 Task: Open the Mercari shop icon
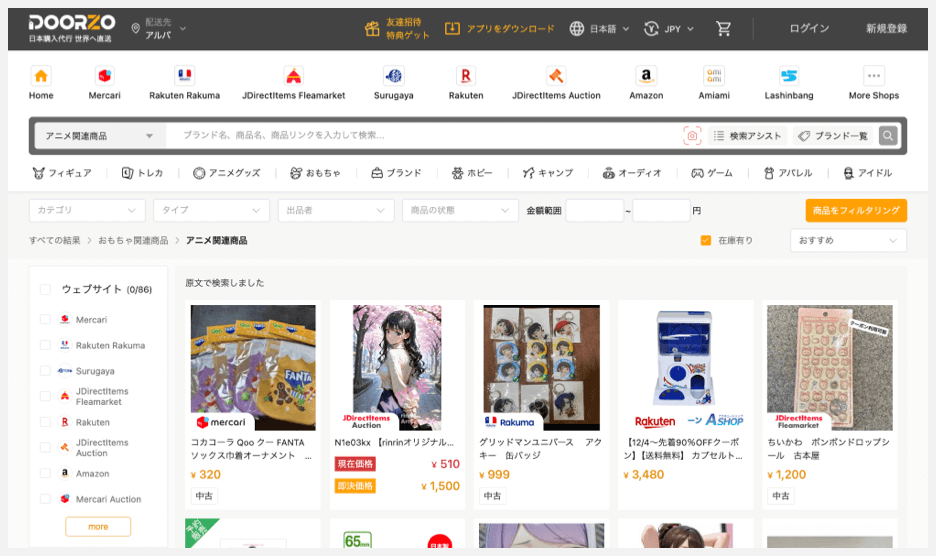[x=104, y=76]
